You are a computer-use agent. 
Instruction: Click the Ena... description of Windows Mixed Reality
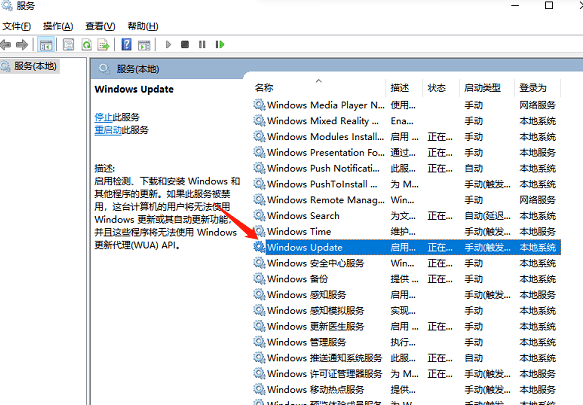(402, 121)
